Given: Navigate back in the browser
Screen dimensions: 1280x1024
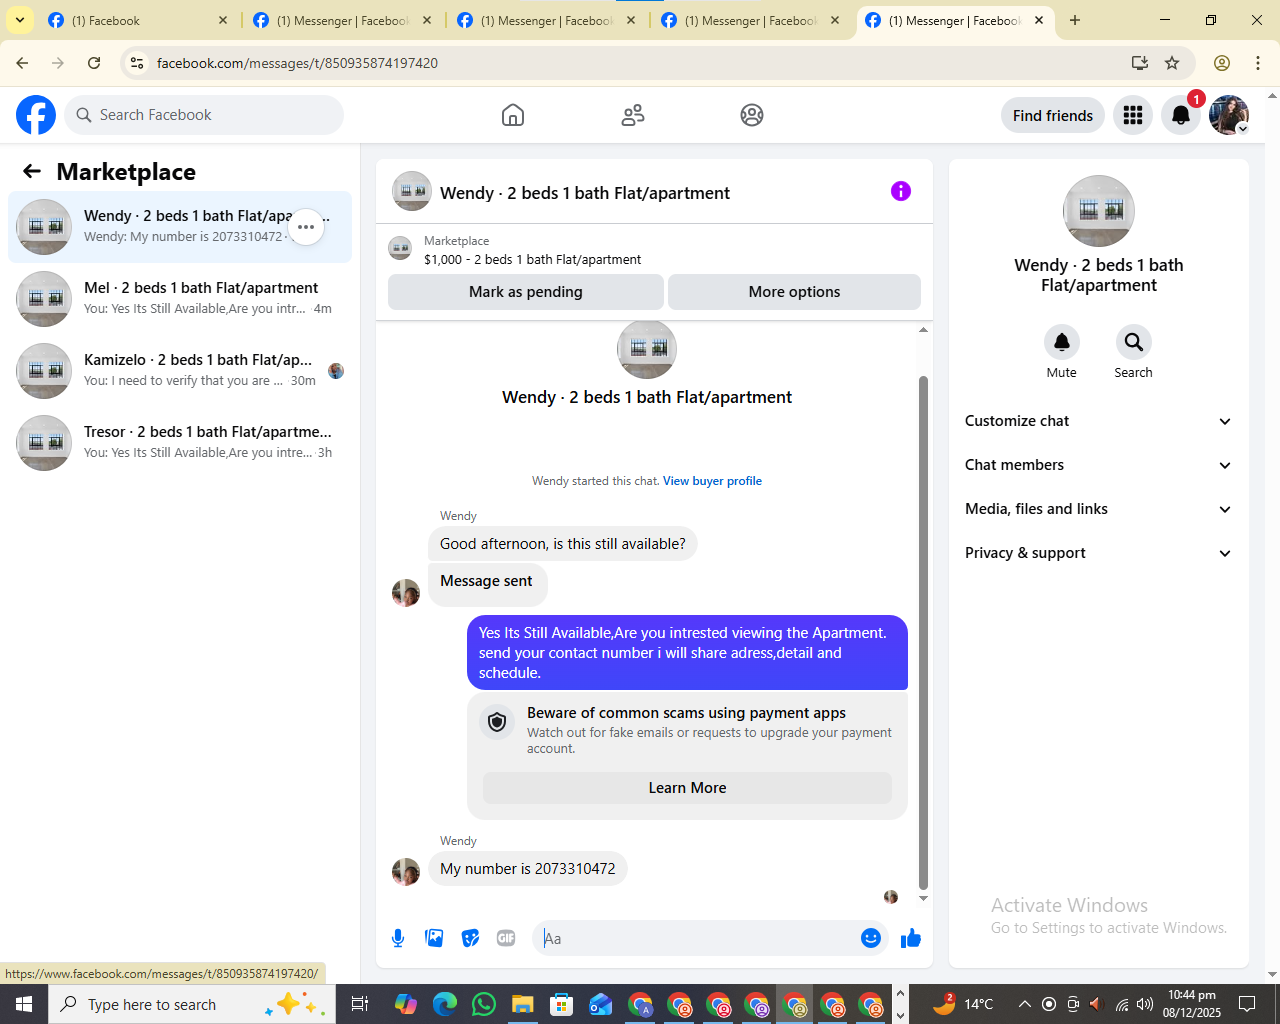Looking at the screenshot, I should click(x=22, y=63).
